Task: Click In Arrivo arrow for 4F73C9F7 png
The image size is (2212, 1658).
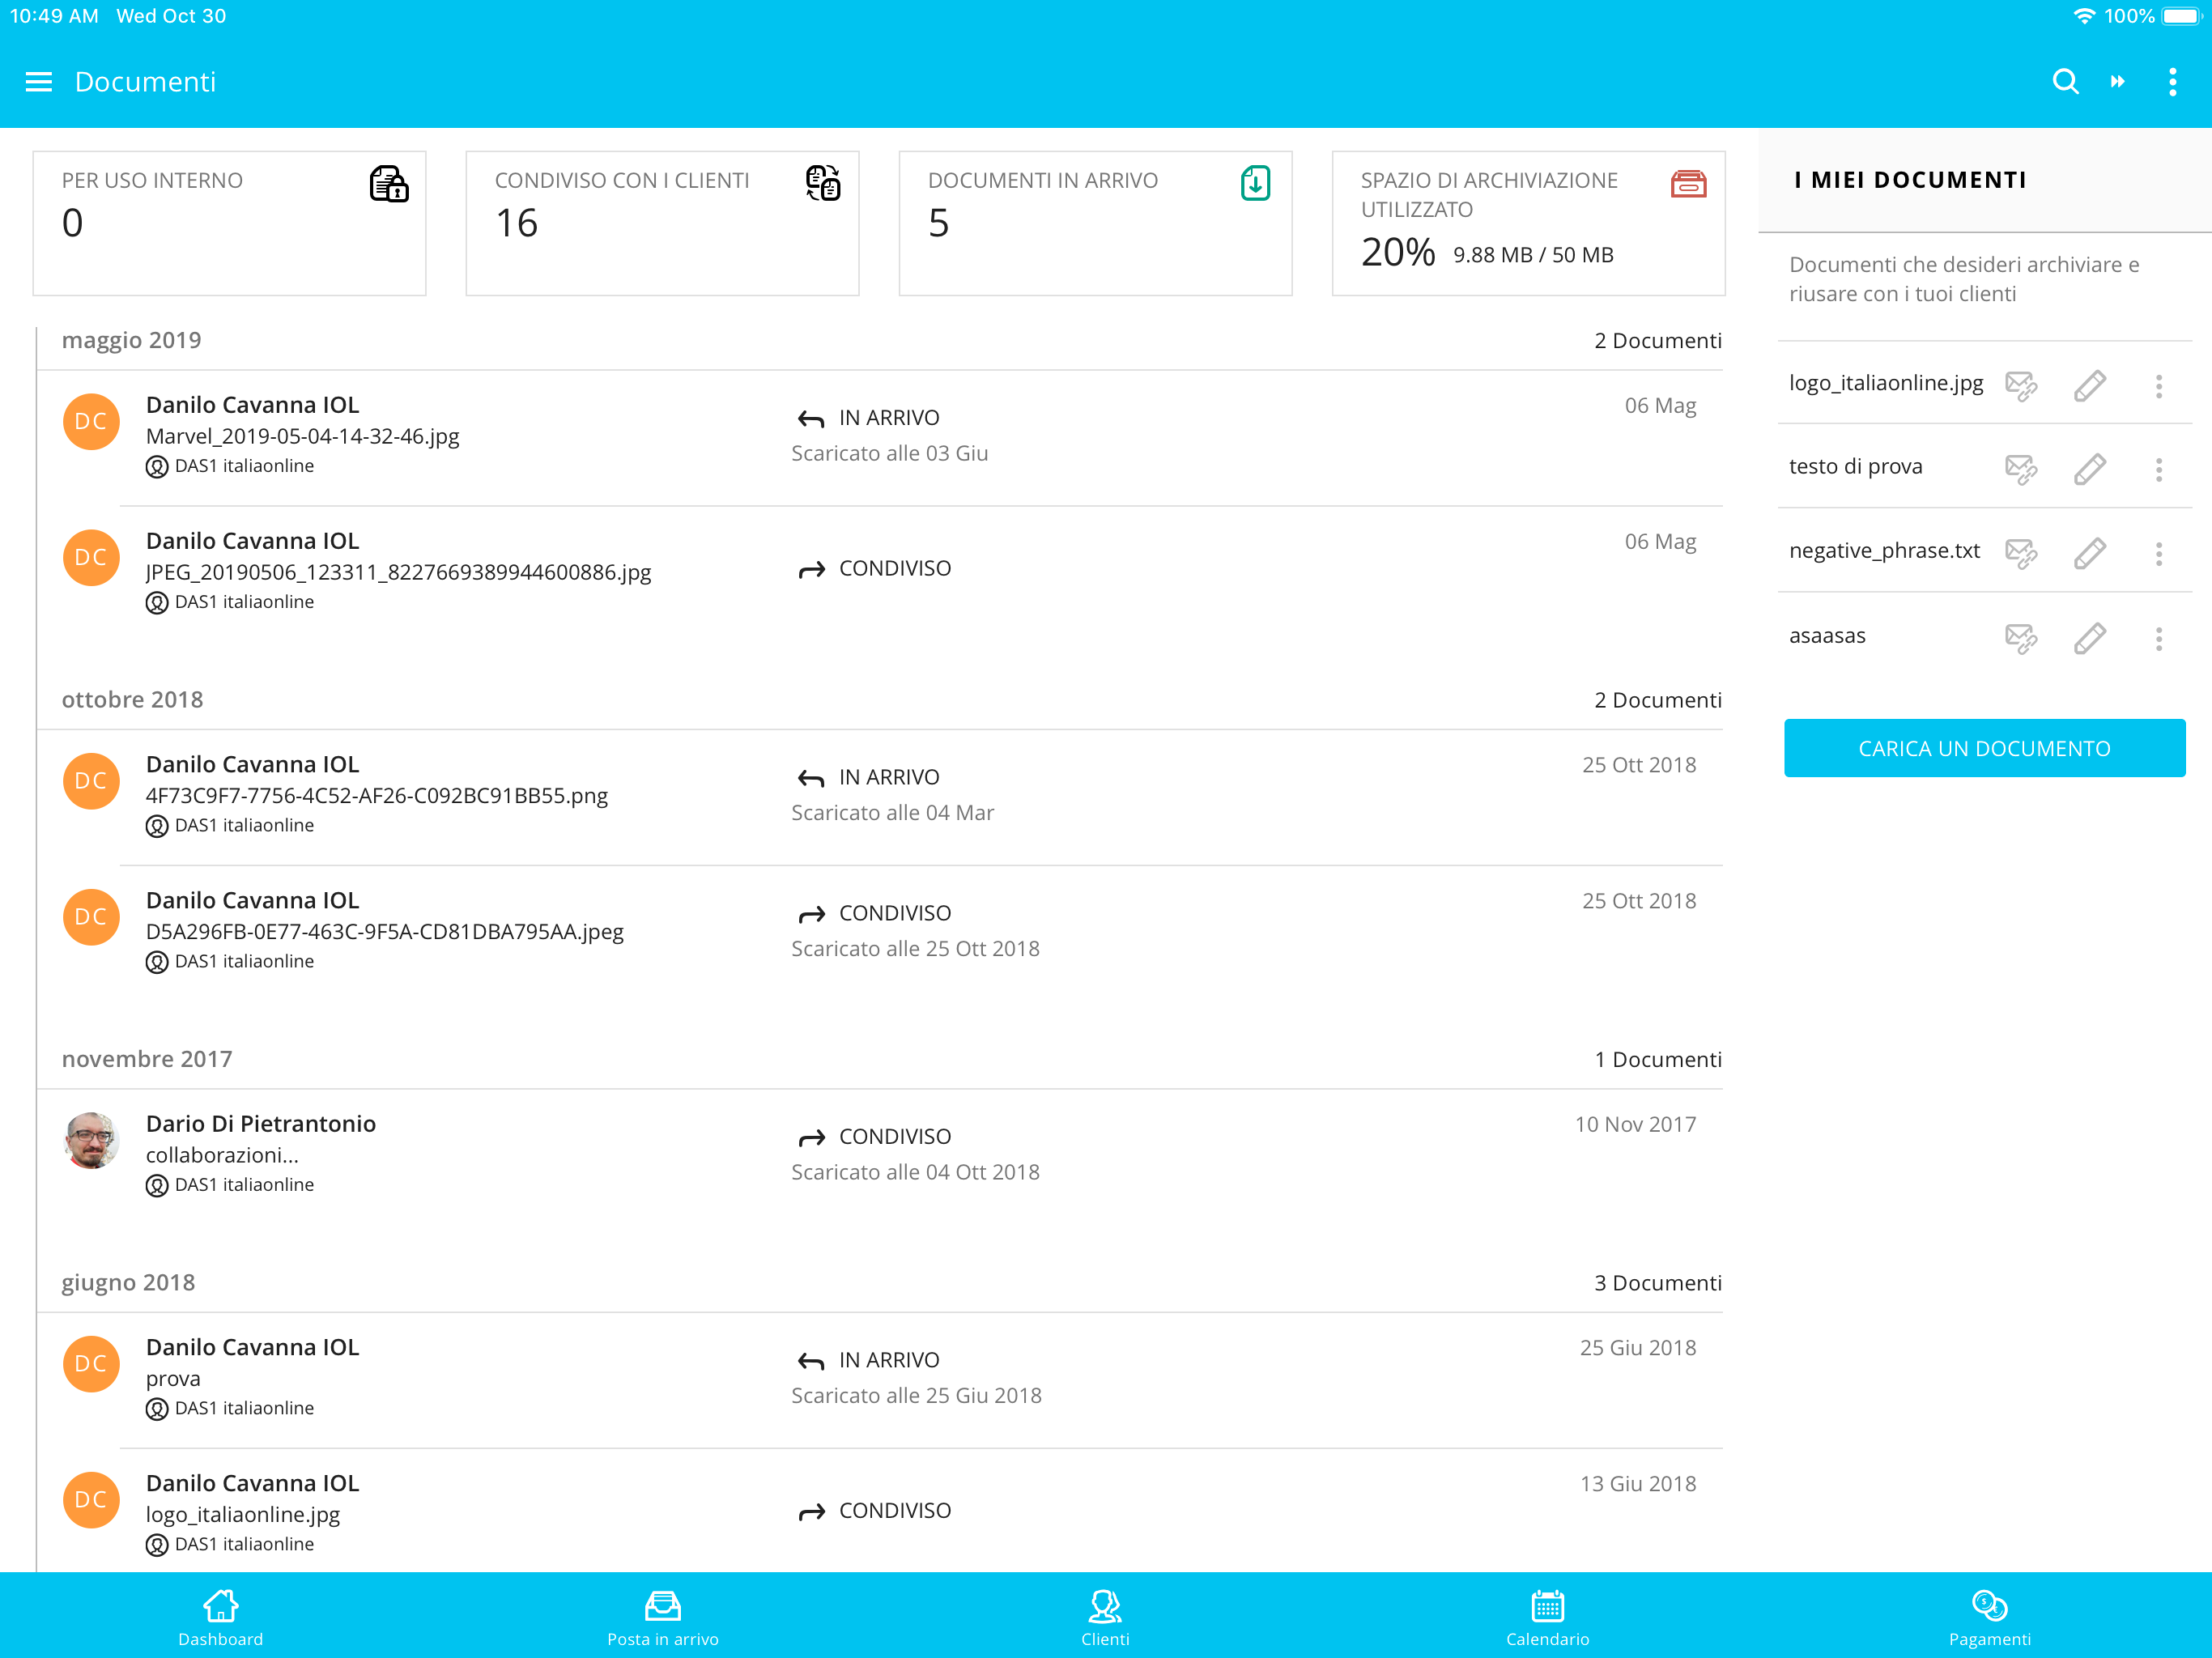Action: (811, 778)
